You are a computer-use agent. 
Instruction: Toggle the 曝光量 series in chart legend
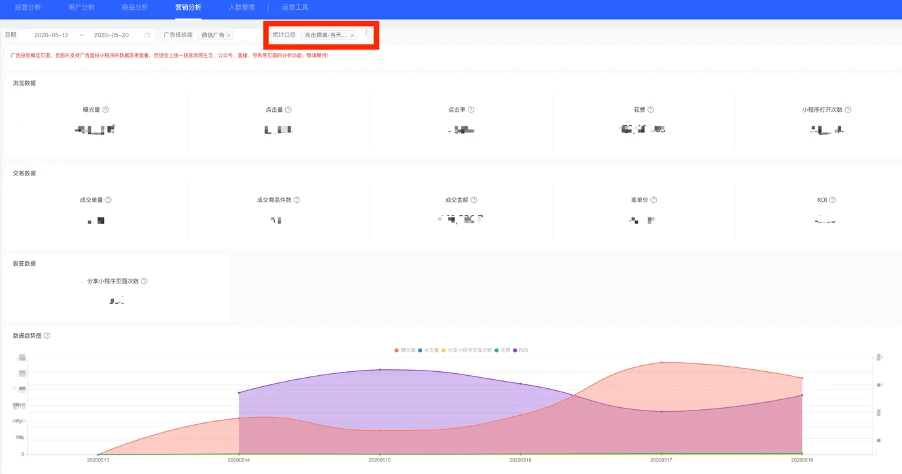pyautogui.click(x=405, y=350)
